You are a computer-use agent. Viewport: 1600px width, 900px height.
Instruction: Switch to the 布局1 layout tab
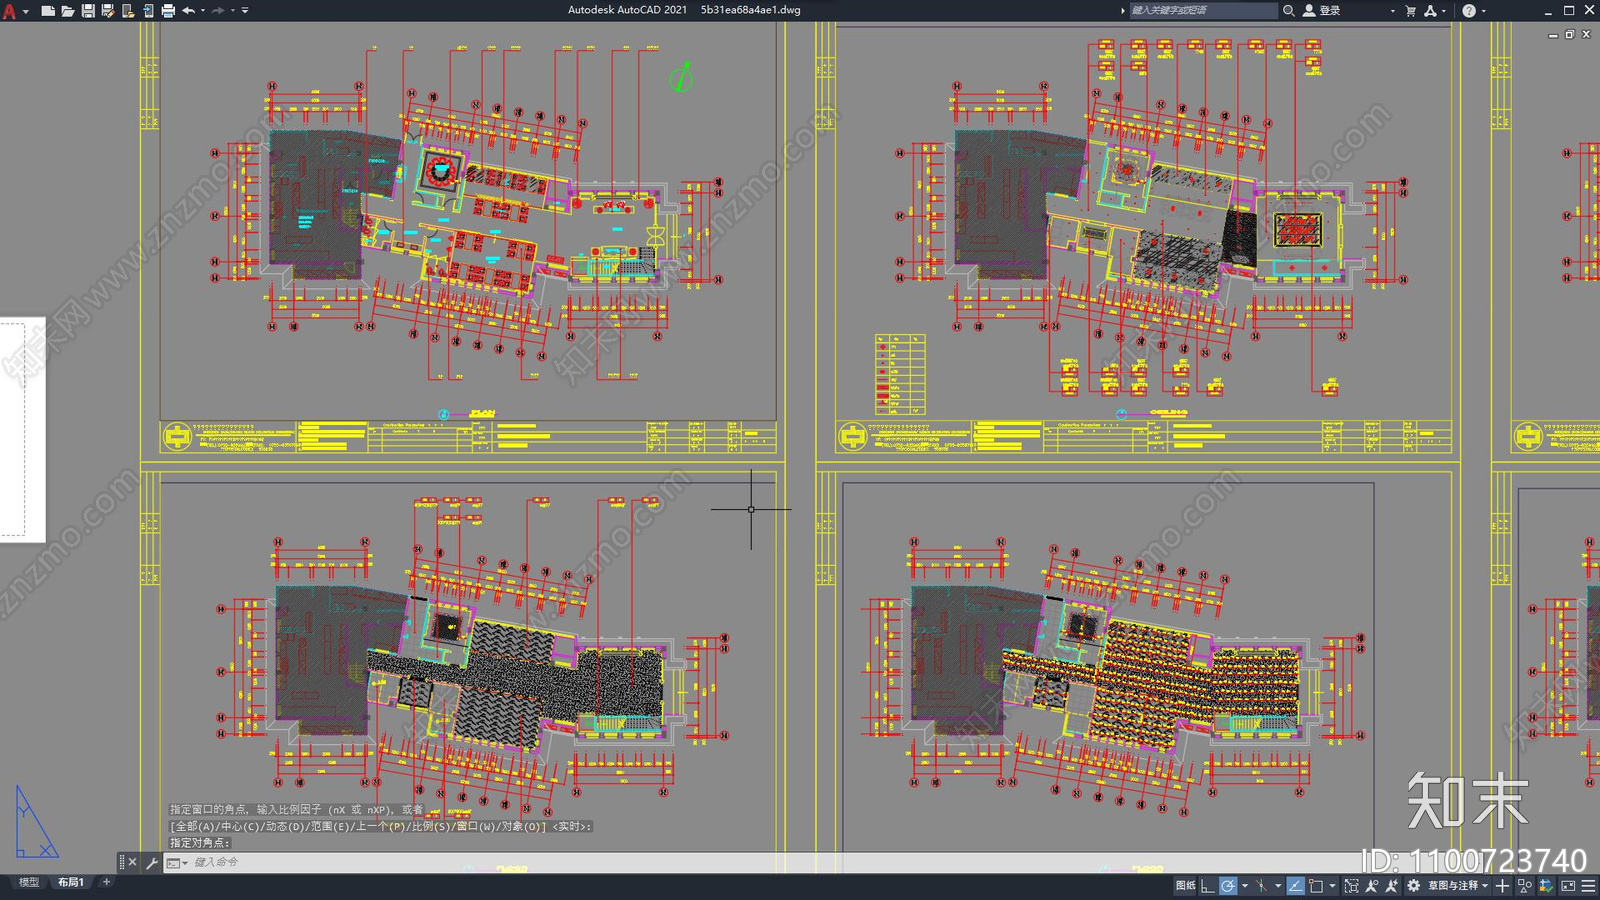point(71,882)
